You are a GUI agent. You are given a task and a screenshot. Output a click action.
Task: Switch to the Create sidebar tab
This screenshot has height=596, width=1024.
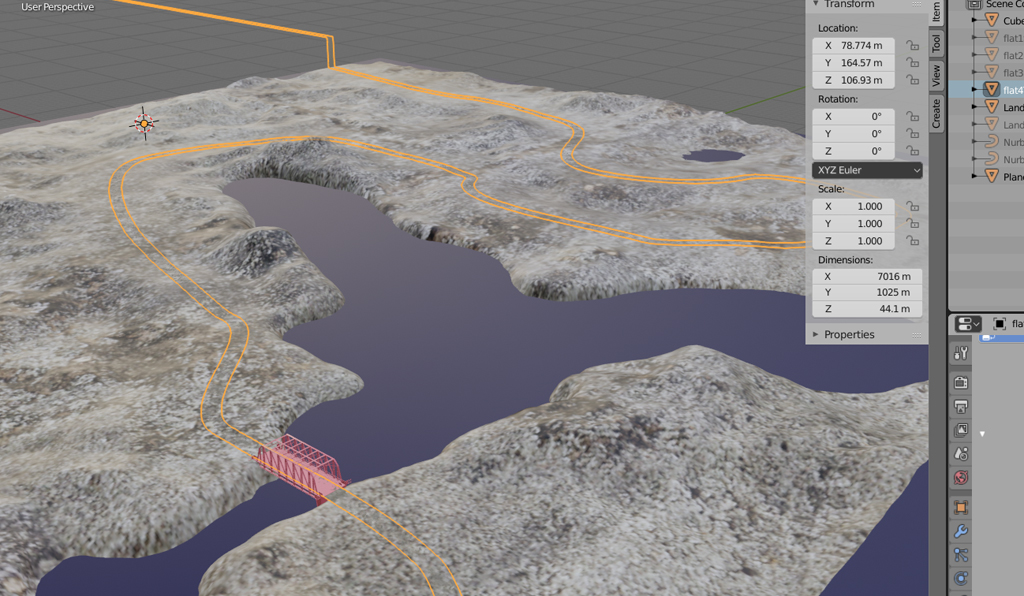click(937, 113)
